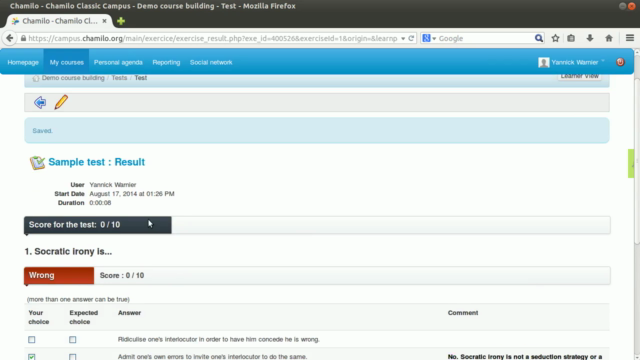Click the Expected choice column header

(x=84, y=317)
